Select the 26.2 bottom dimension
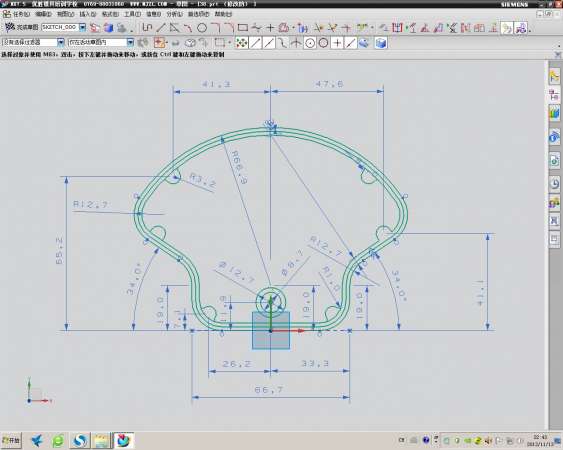Image resolution: width=563 pixels, height=450 pixels. point(236,364)
